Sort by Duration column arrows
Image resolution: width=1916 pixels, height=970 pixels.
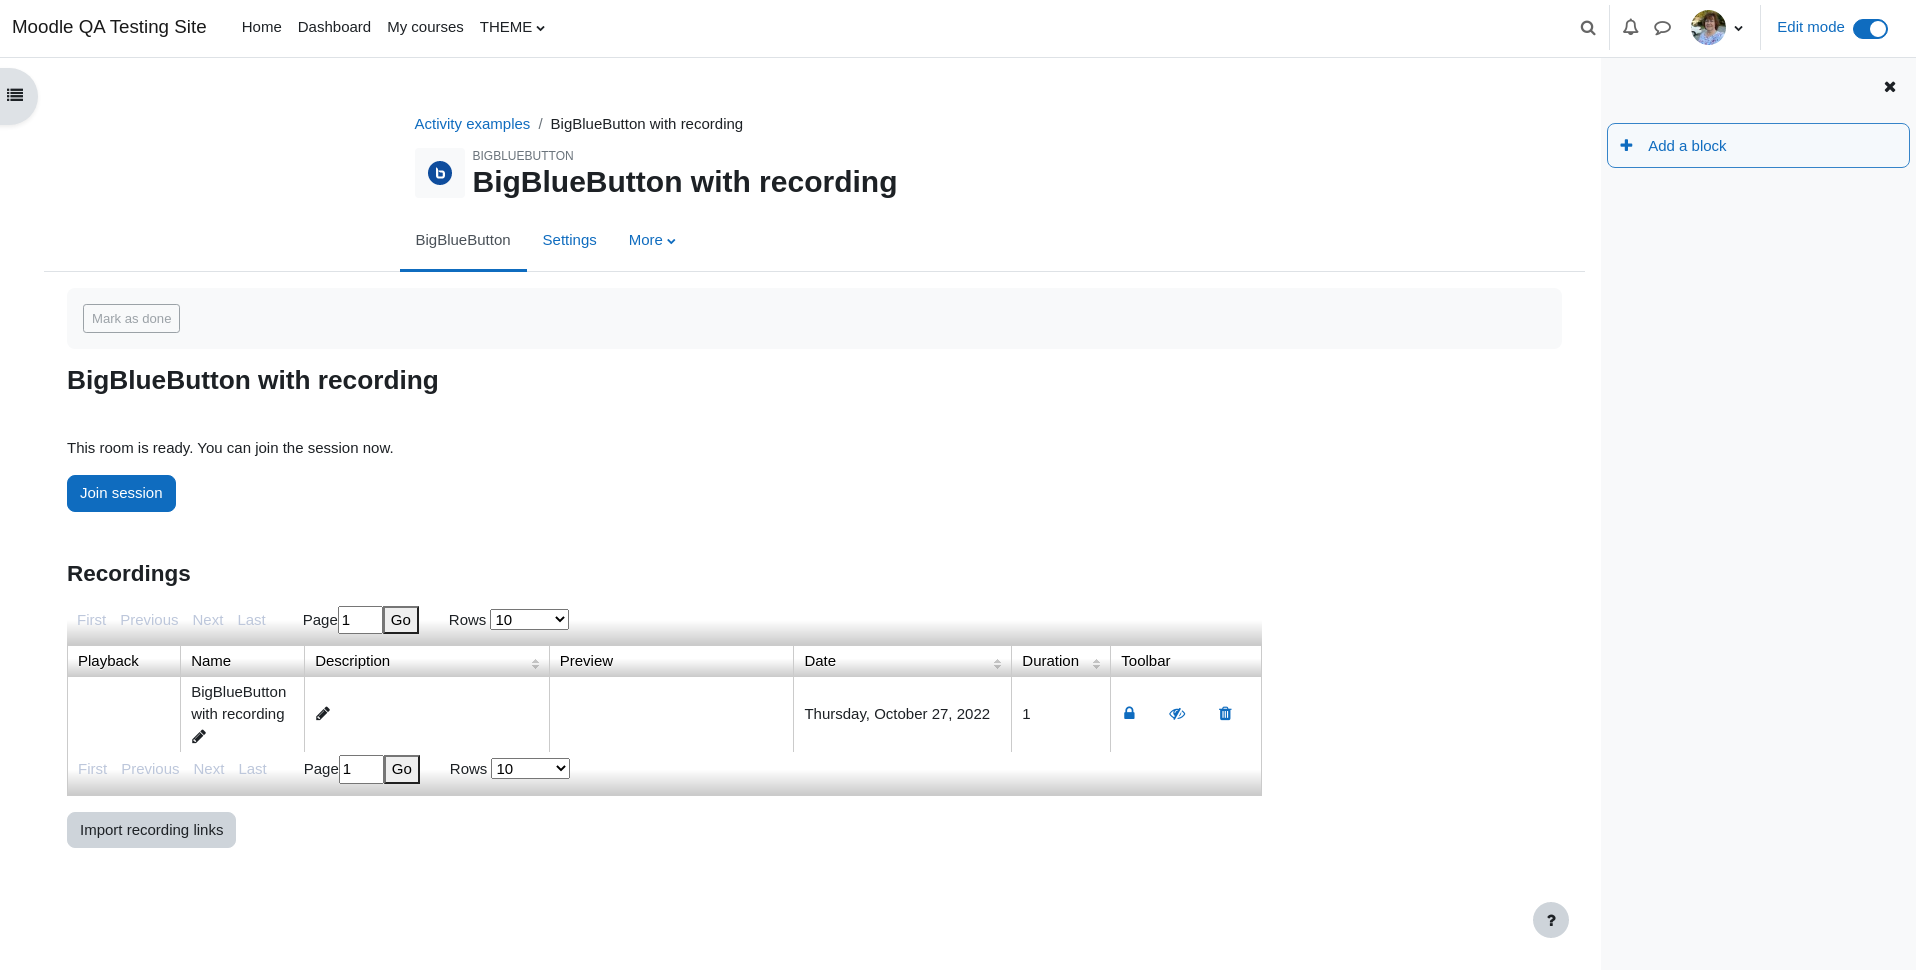pyautogui.click(x=1096, y=664)
